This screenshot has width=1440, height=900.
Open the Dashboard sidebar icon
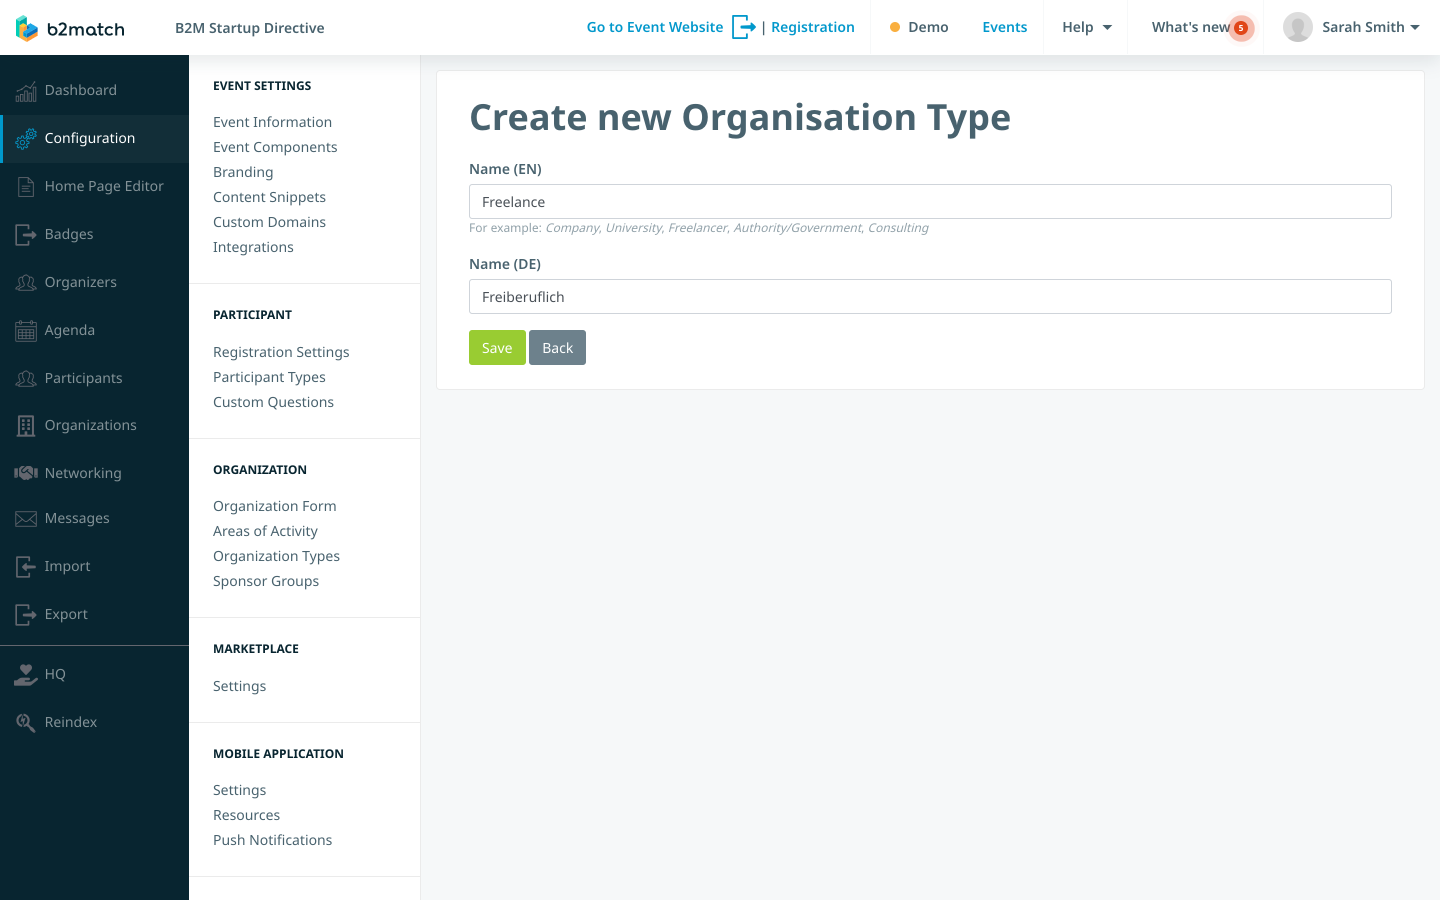(26, 90)
